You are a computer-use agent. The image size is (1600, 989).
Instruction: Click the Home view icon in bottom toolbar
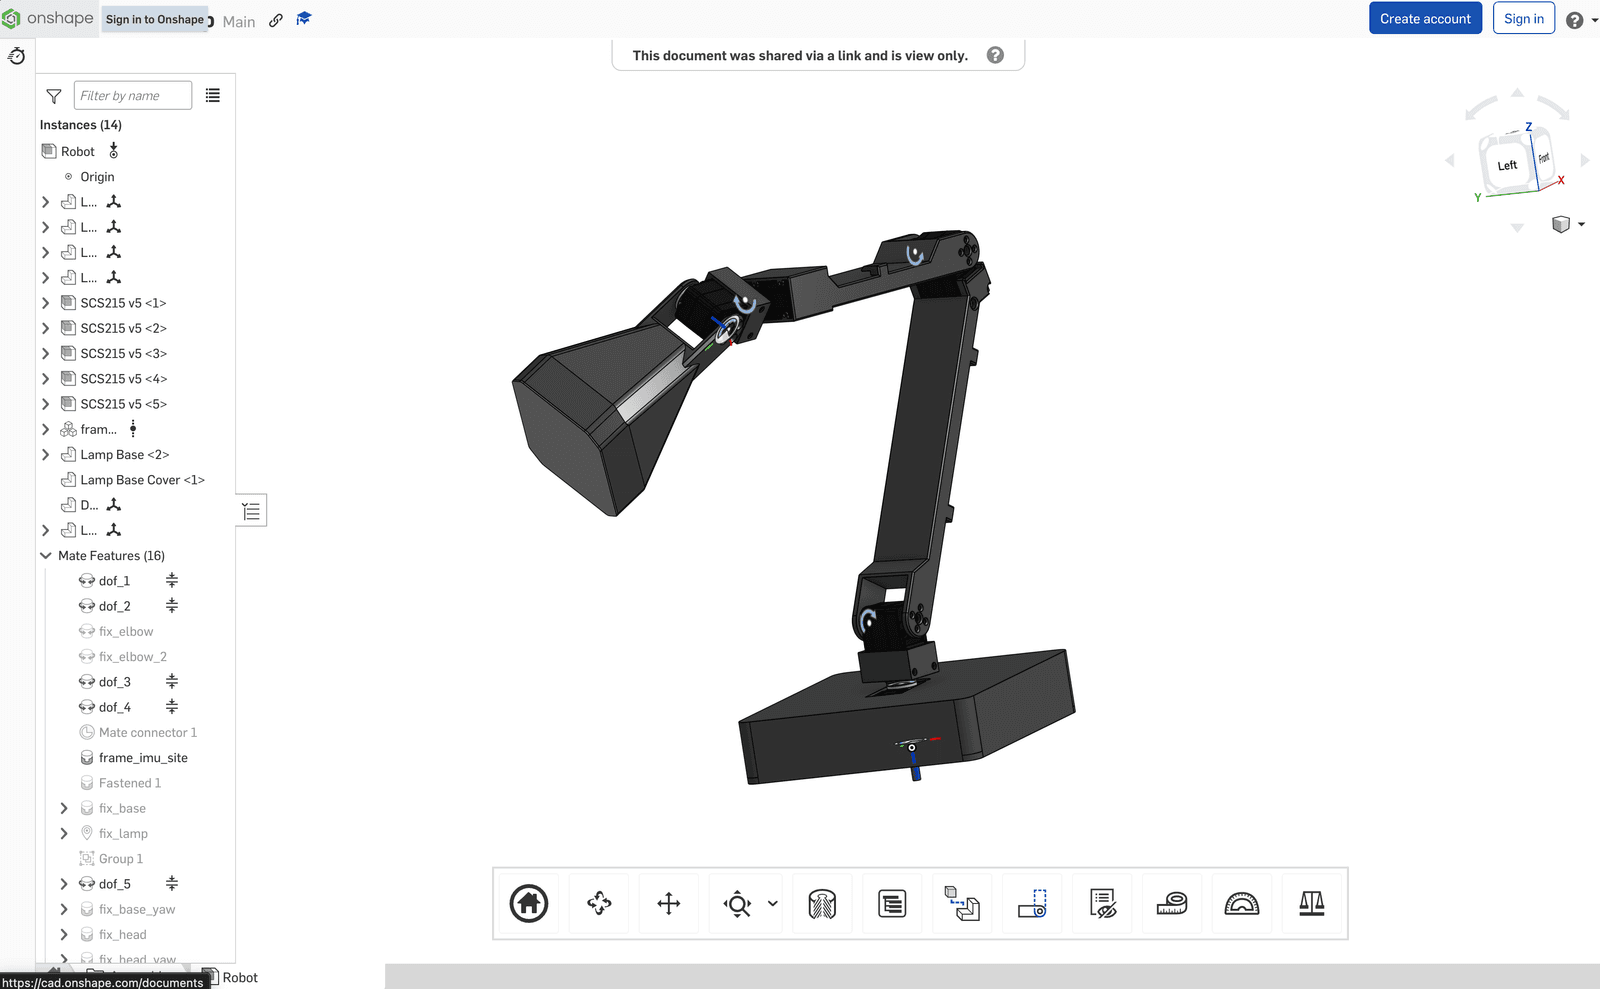pyautogui.click(x=529, y=904)
